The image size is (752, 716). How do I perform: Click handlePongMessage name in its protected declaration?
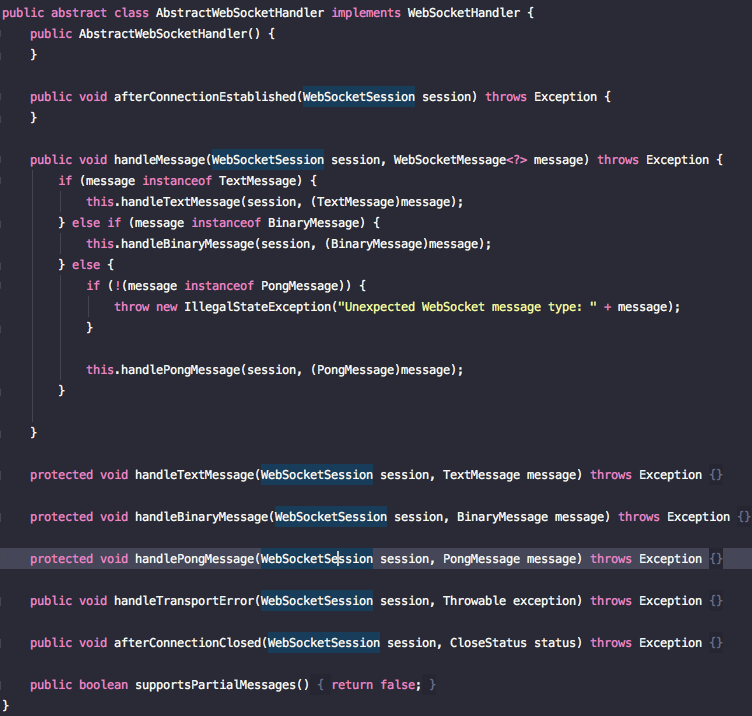[x=194, y=559]
